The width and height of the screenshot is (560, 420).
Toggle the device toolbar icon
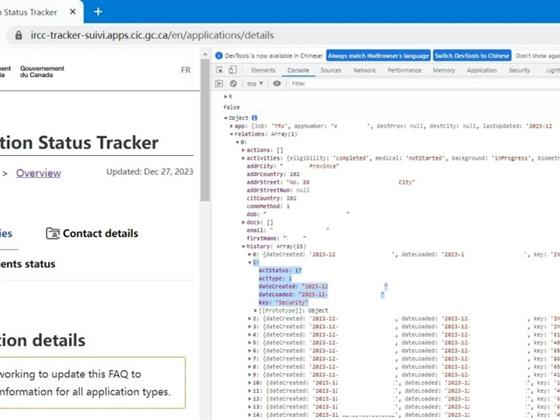tap(232, 70)
